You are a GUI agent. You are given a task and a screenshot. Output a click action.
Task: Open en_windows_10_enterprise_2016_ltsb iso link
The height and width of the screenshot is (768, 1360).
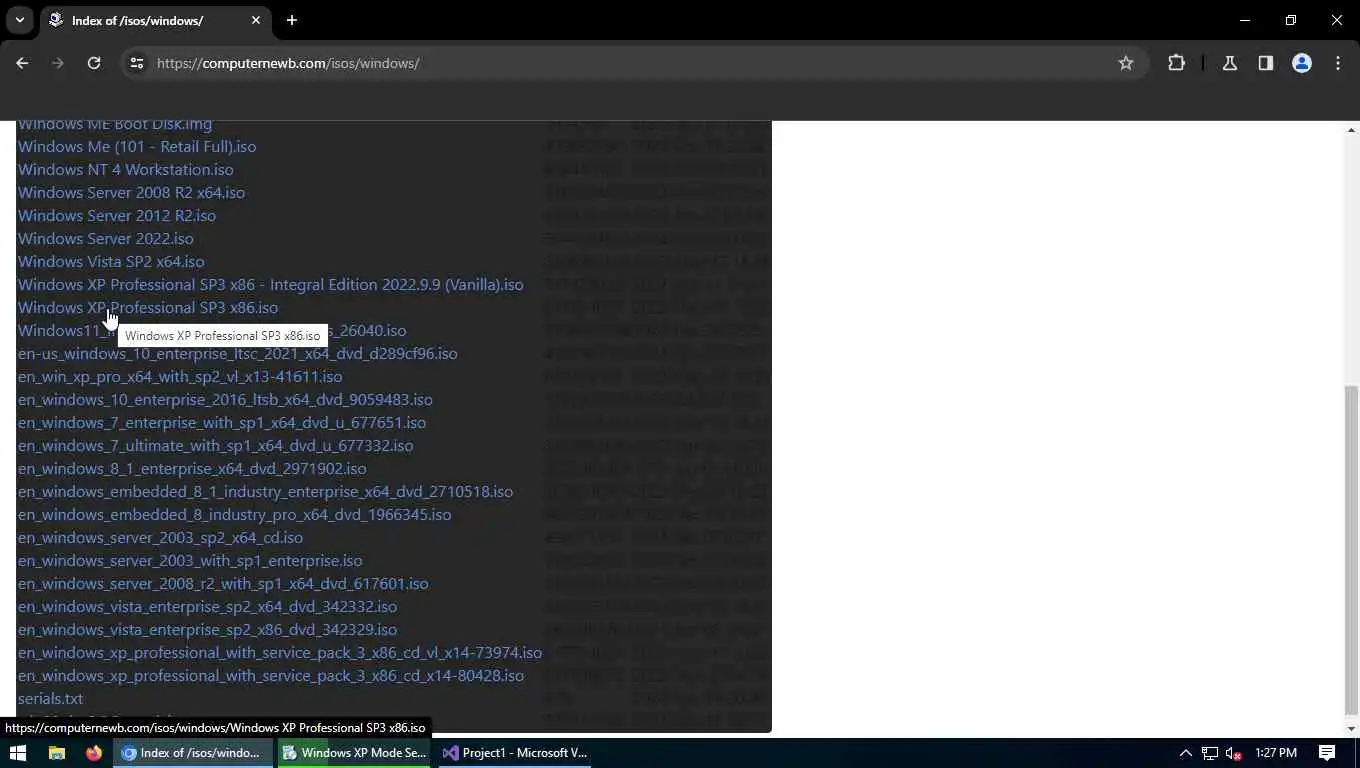tap(225, 399)
